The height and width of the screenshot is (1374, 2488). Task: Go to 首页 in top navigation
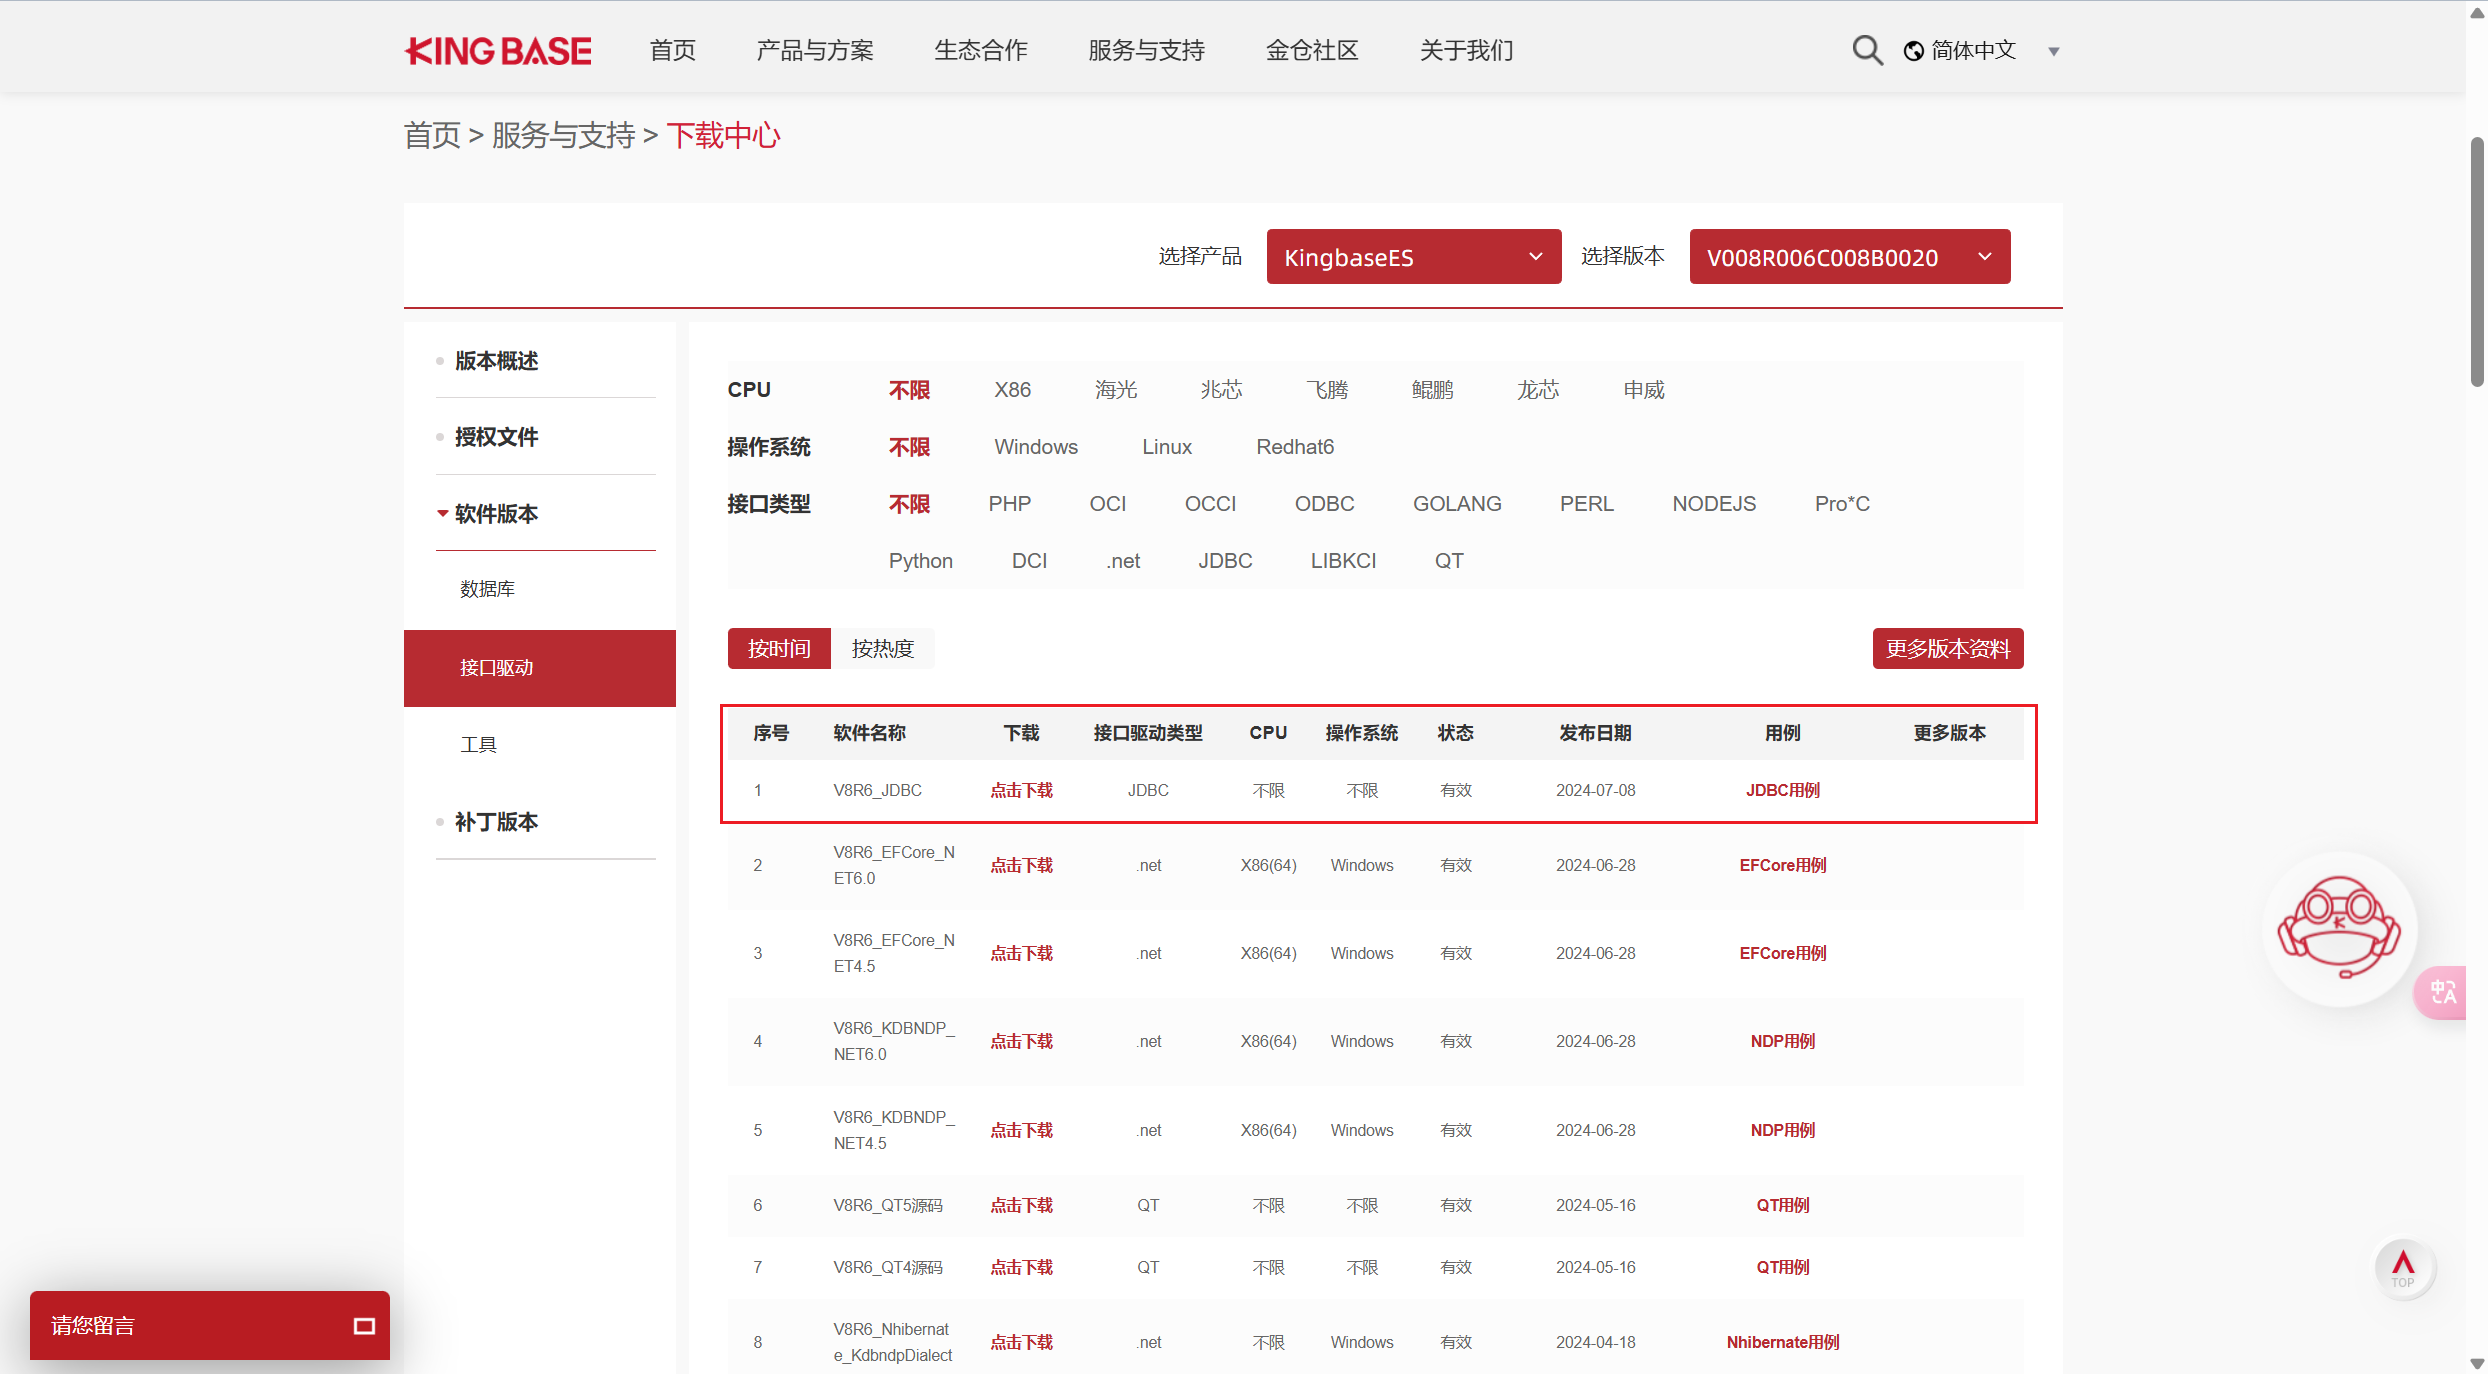(672, 51)
